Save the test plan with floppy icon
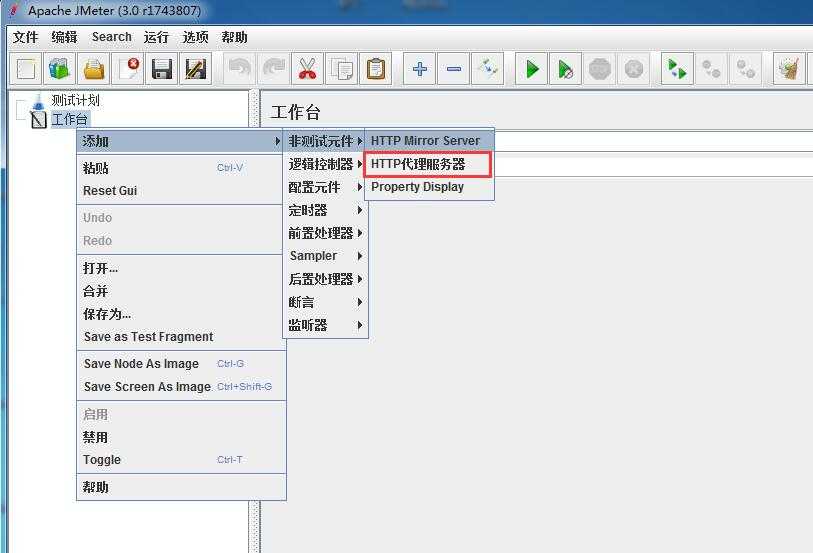Image resolution: width=813 pixels, height=553 pixels. [162, 68]
